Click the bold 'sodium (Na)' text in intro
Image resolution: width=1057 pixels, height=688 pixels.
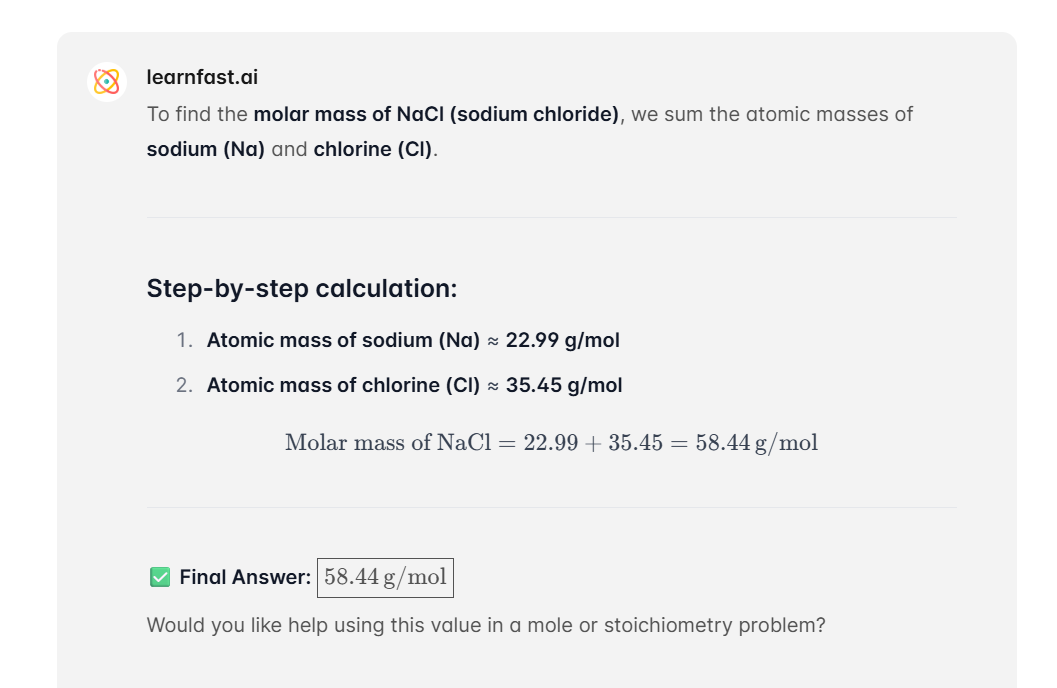point(206,149)
